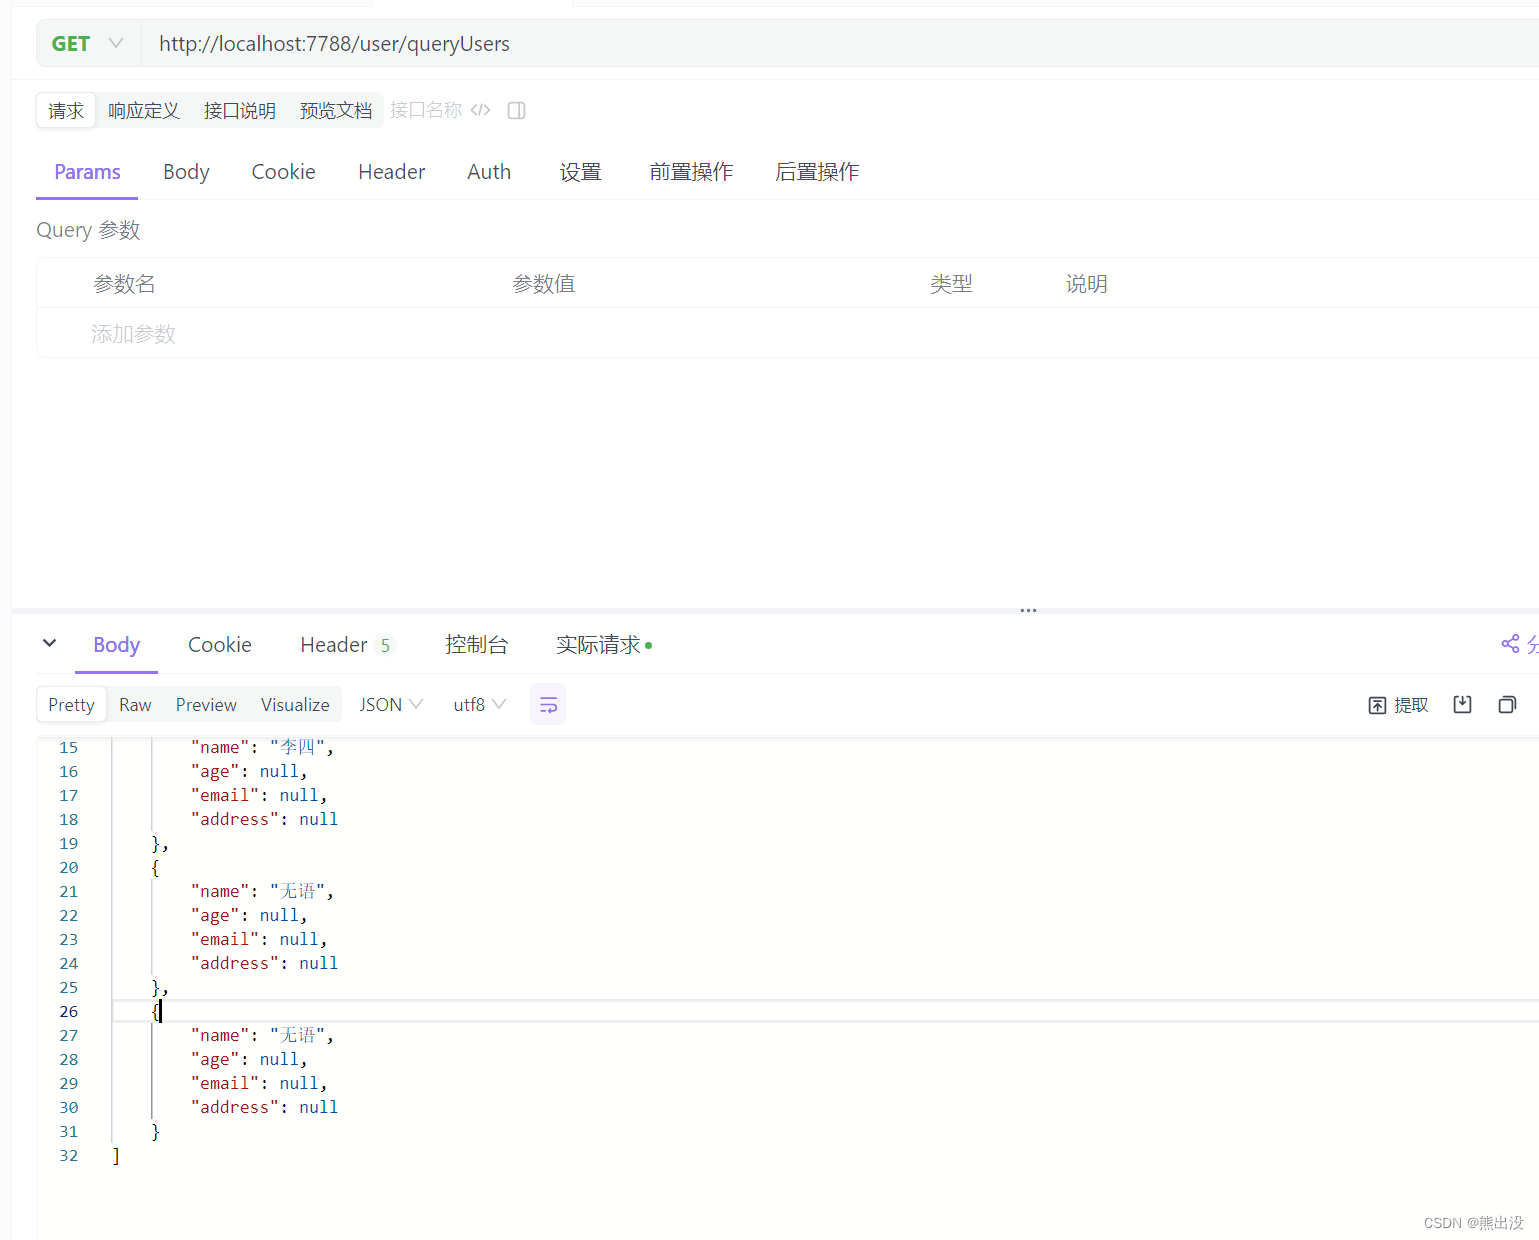This screenshot has width=1539, height=1240.
Task: Click the 说明 column header
Action: click(1086, 284)
